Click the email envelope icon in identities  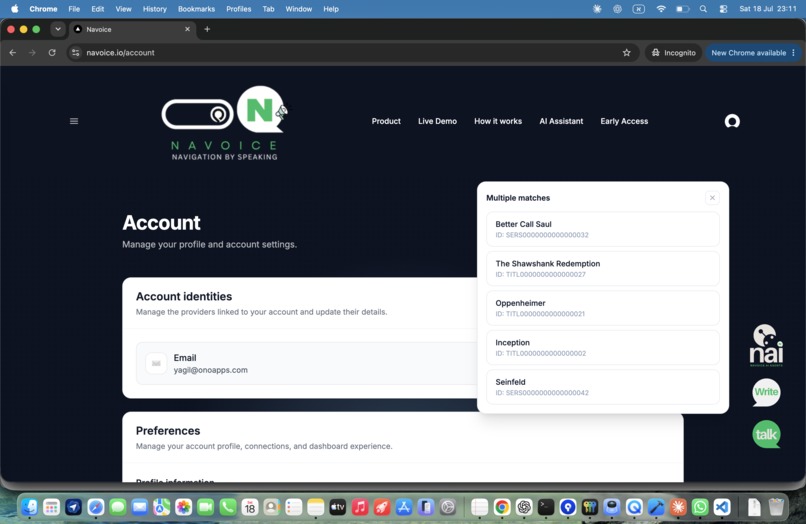click(156, 364)
